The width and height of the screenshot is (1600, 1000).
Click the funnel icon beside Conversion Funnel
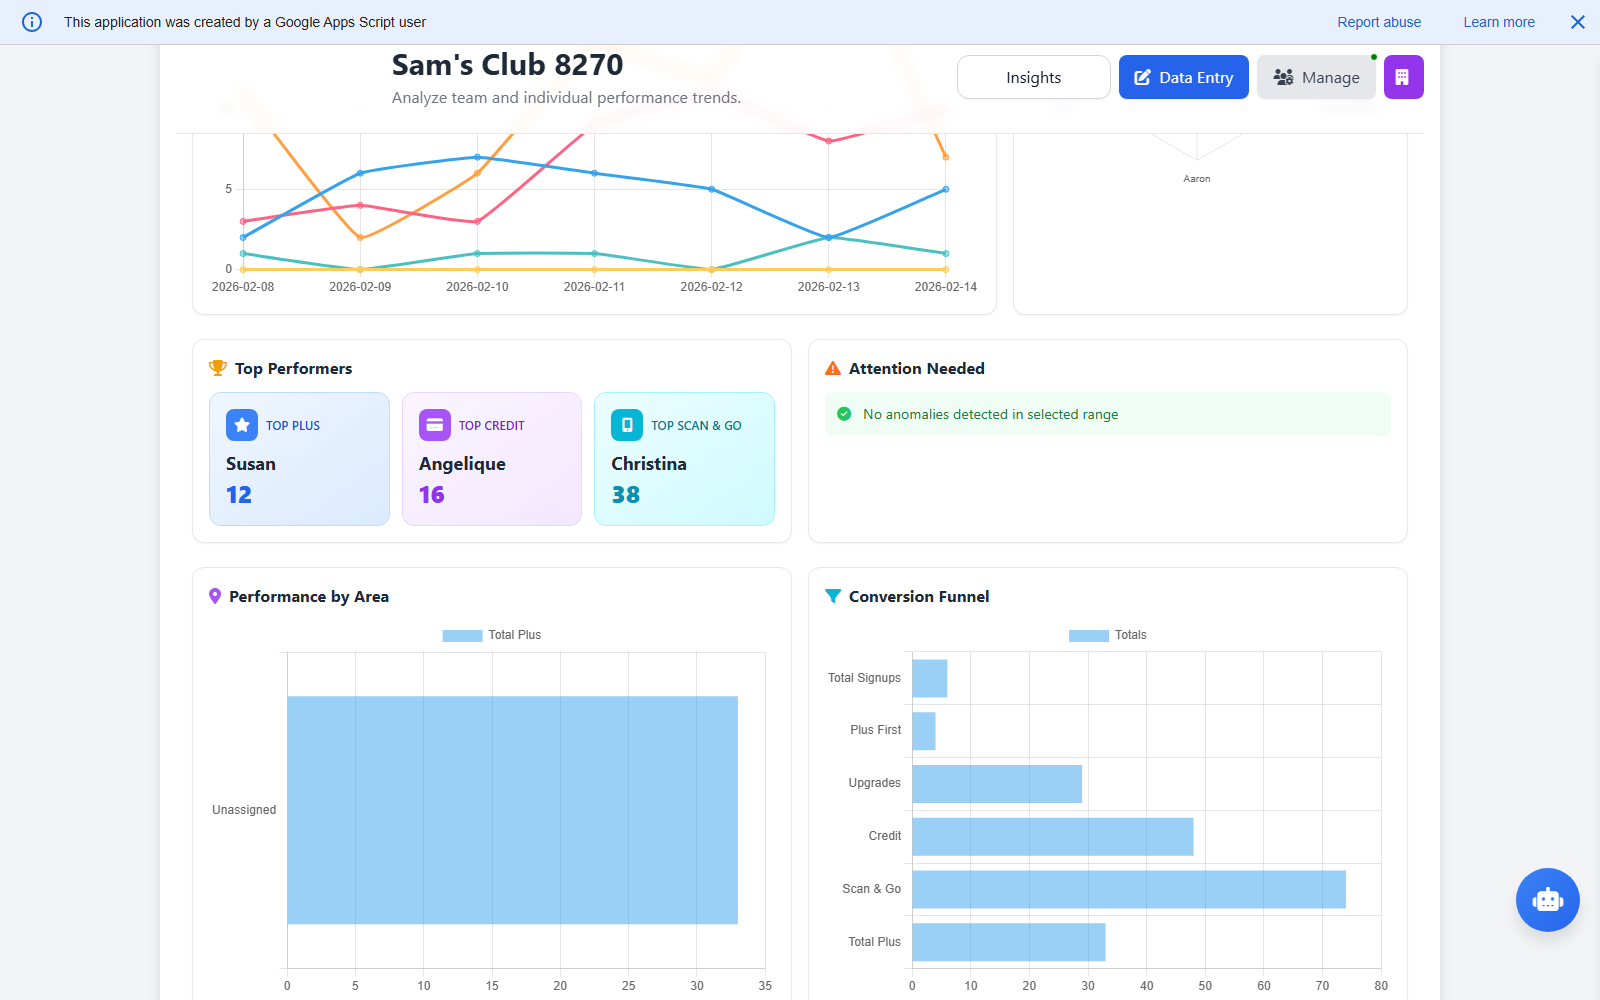point(833,596)
